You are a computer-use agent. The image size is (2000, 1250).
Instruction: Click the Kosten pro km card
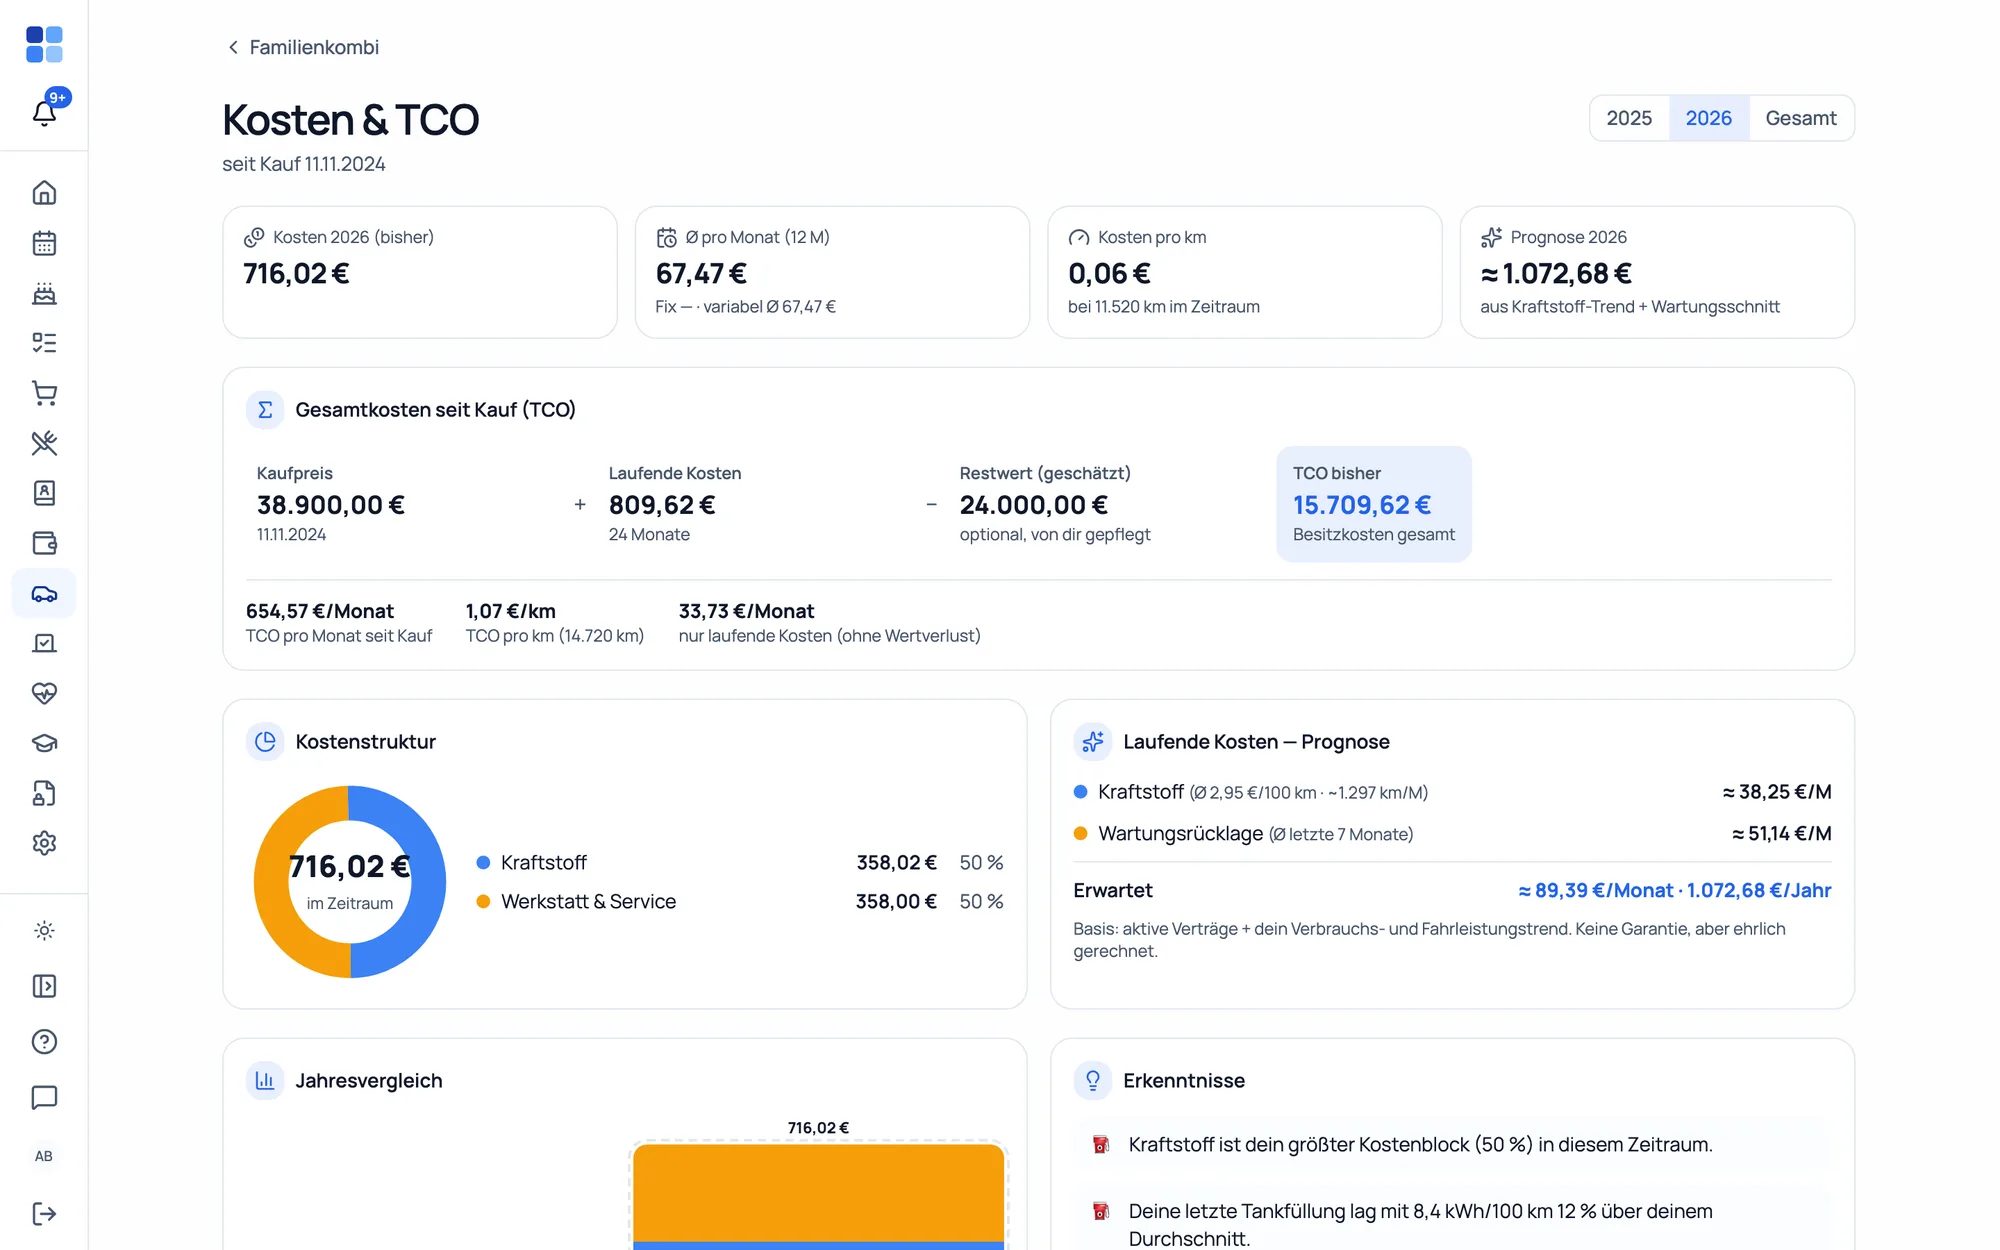pos(1245,272)
